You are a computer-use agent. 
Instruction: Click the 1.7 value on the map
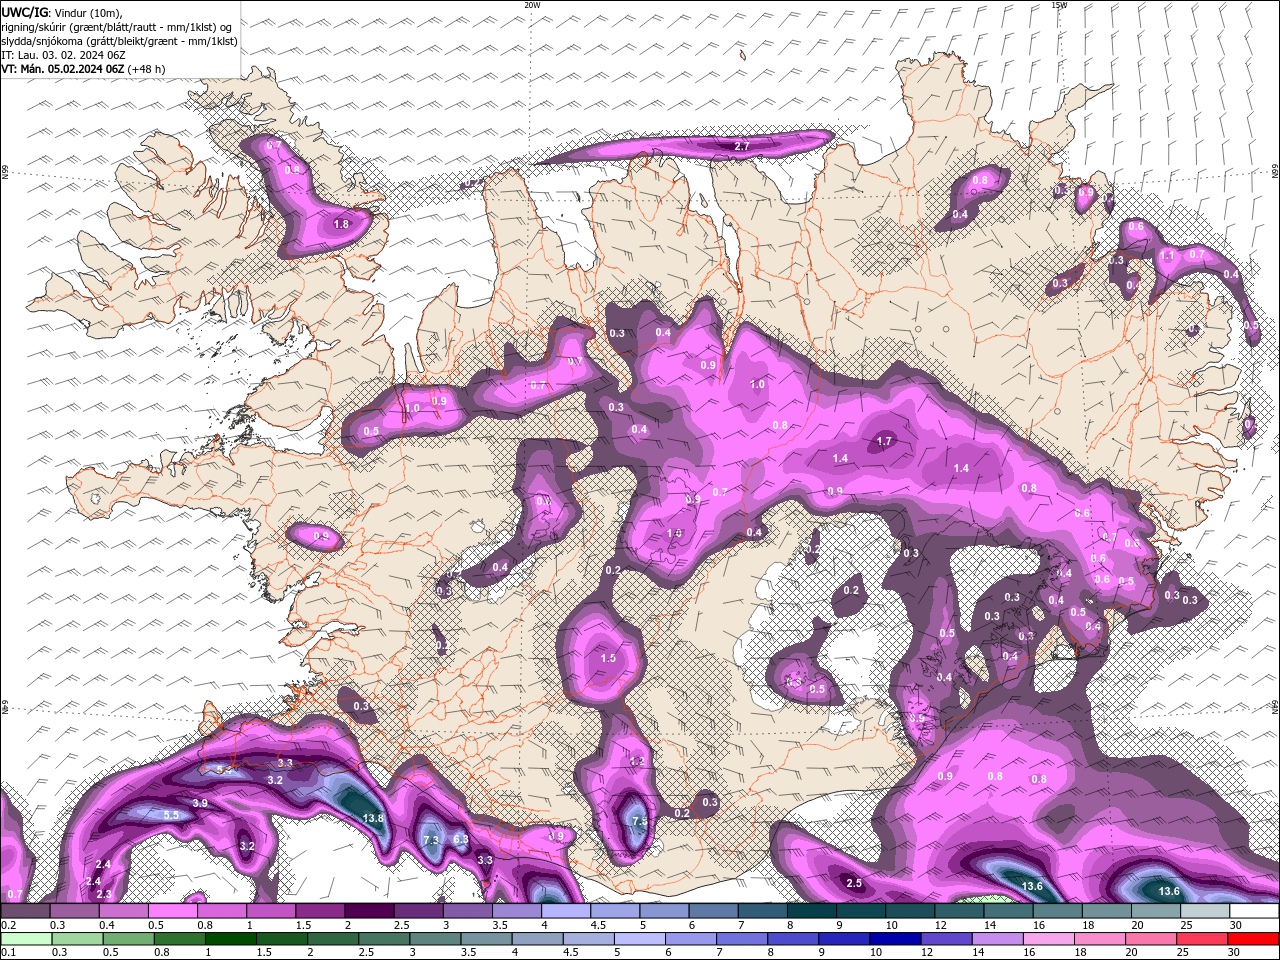pos(884,441)
